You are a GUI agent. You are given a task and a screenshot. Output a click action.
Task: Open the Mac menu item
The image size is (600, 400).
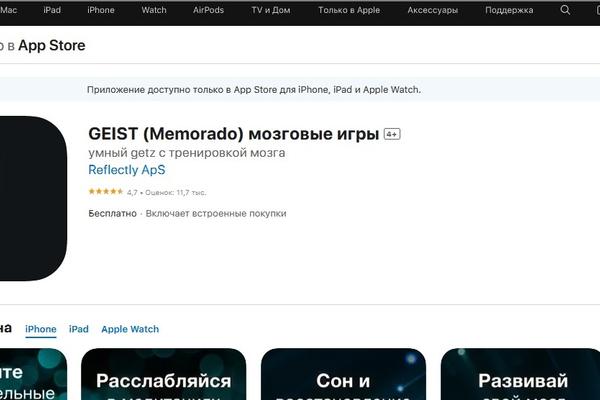pos(8,10)
